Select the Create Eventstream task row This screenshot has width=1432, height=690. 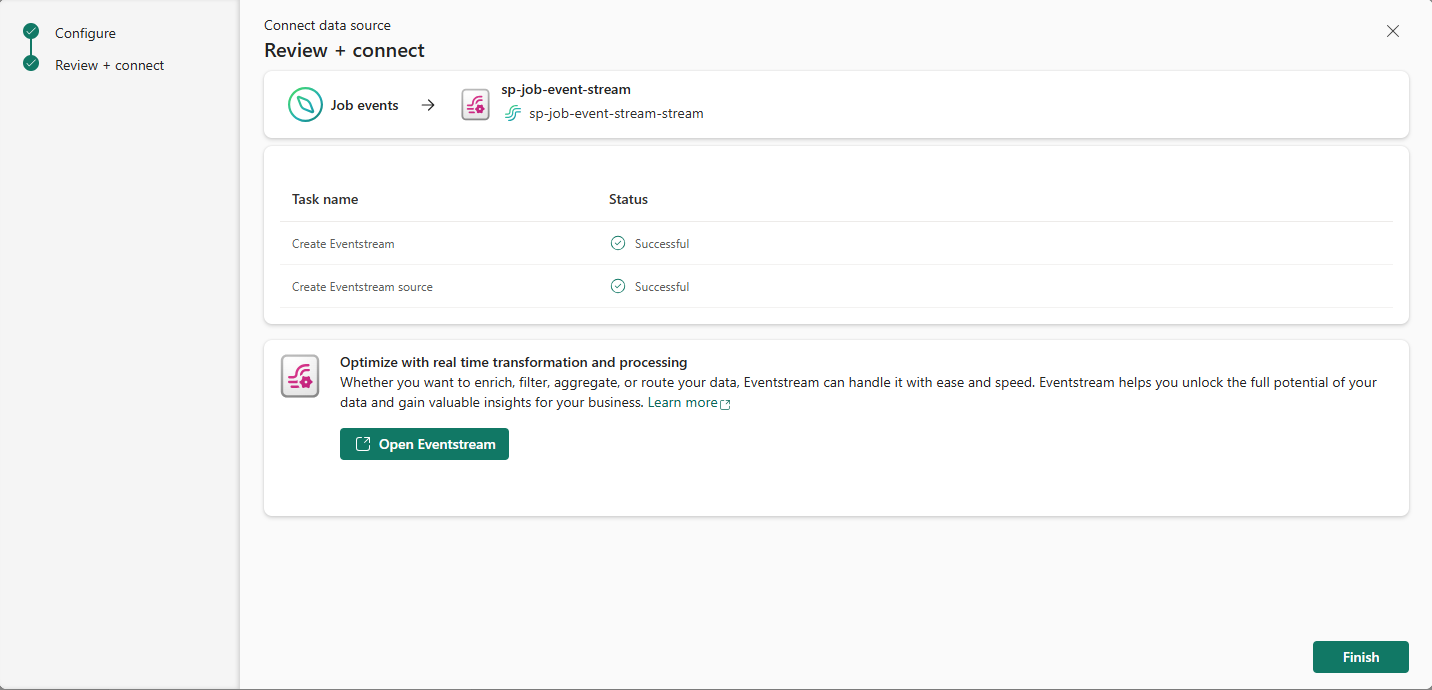coord(343,243)
